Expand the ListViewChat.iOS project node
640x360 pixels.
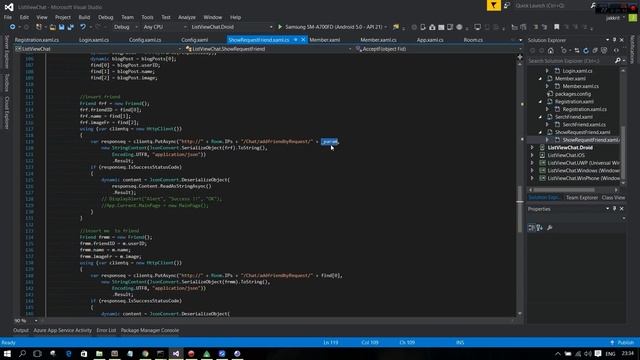click(532, 156)
